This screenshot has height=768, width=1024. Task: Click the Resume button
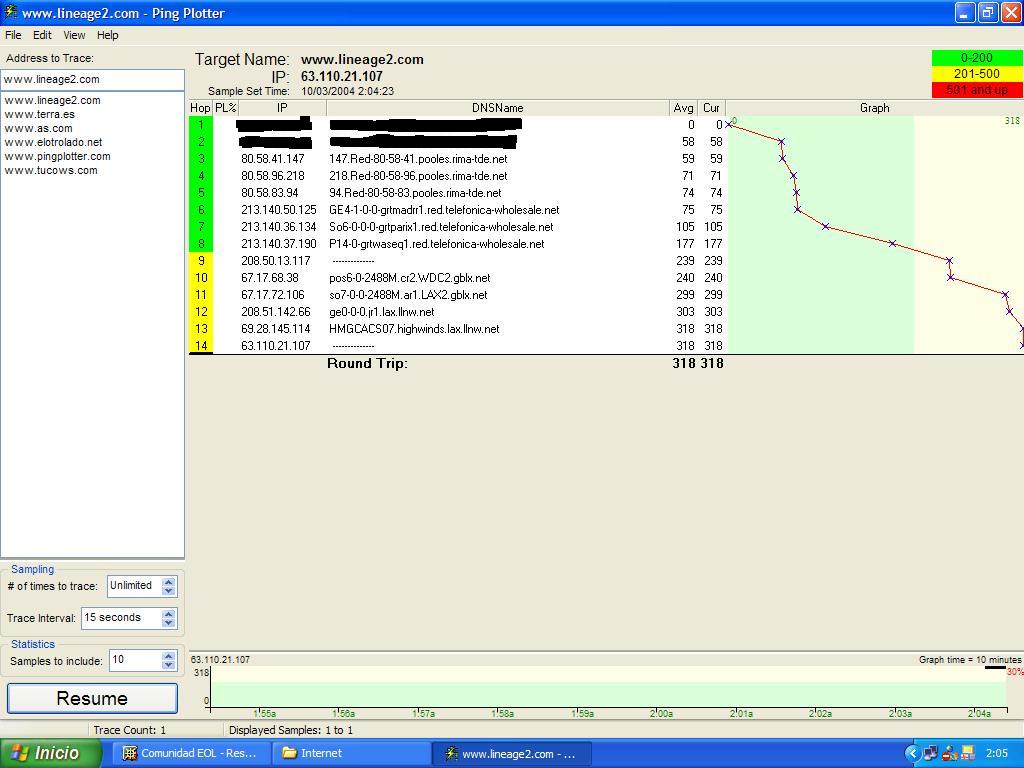92,698
